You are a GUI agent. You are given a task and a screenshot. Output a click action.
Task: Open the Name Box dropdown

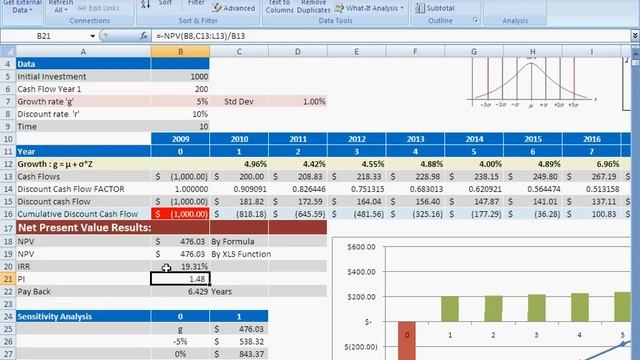coord(93,36)
